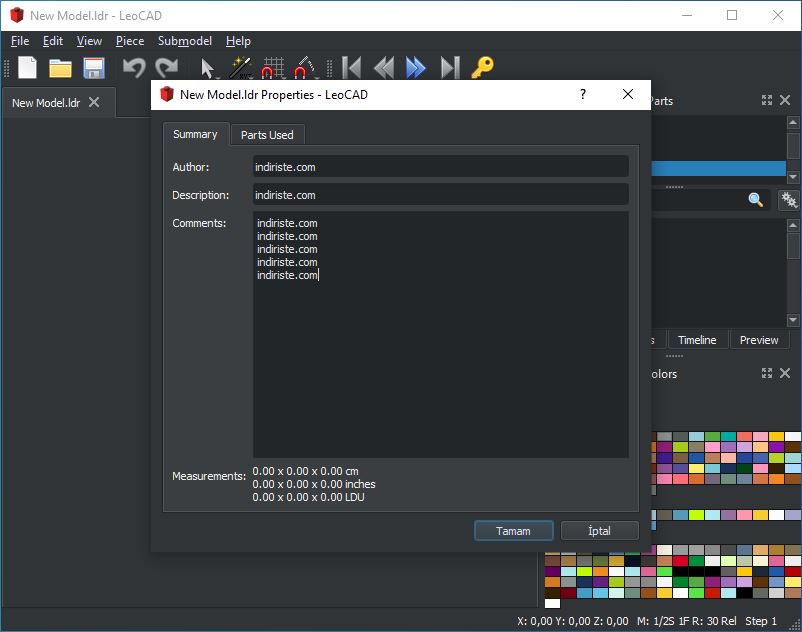
Task: Click the "M: 1/2S 1F R: 30 Rel" status entry
Action: 686,621
